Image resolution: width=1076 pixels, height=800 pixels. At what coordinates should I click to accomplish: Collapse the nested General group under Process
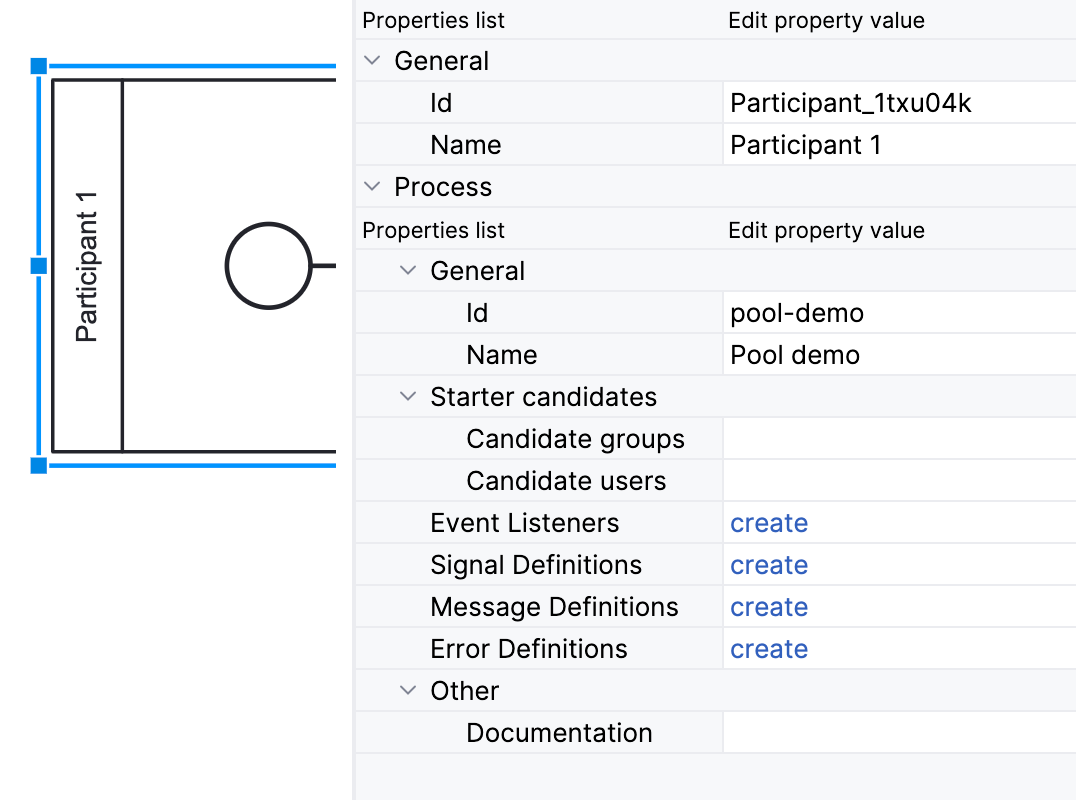[x=408, y=271]
